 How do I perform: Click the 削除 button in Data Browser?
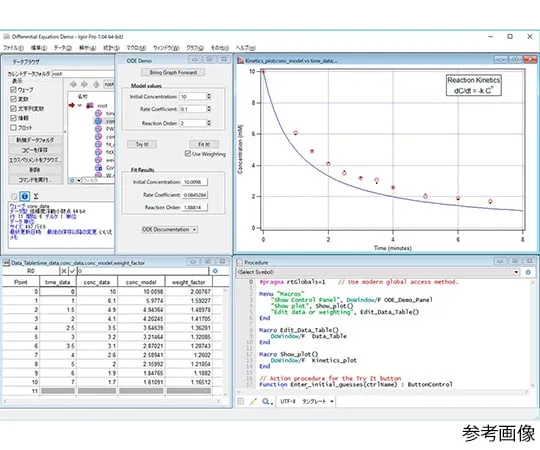pos(35,170)
